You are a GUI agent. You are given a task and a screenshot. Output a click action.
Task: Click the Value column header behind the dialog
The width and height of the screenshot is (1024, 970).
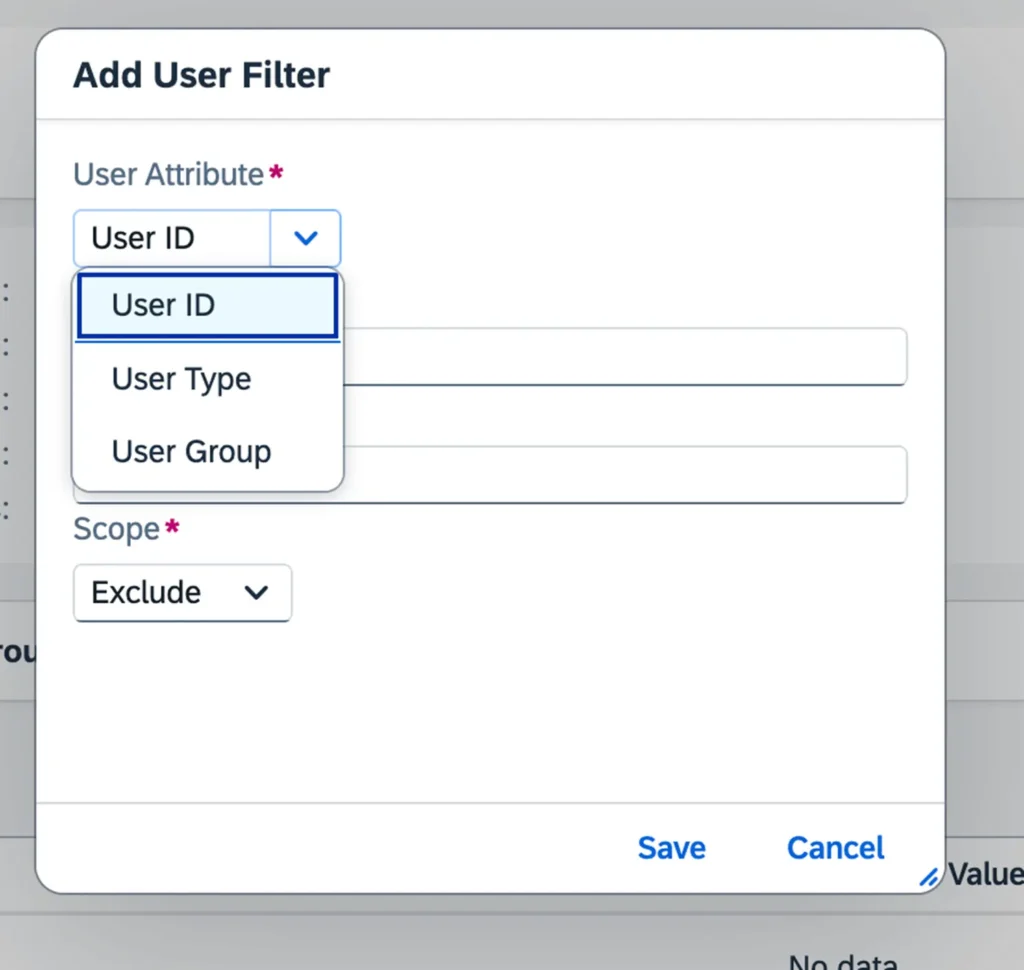coord(985,875)
